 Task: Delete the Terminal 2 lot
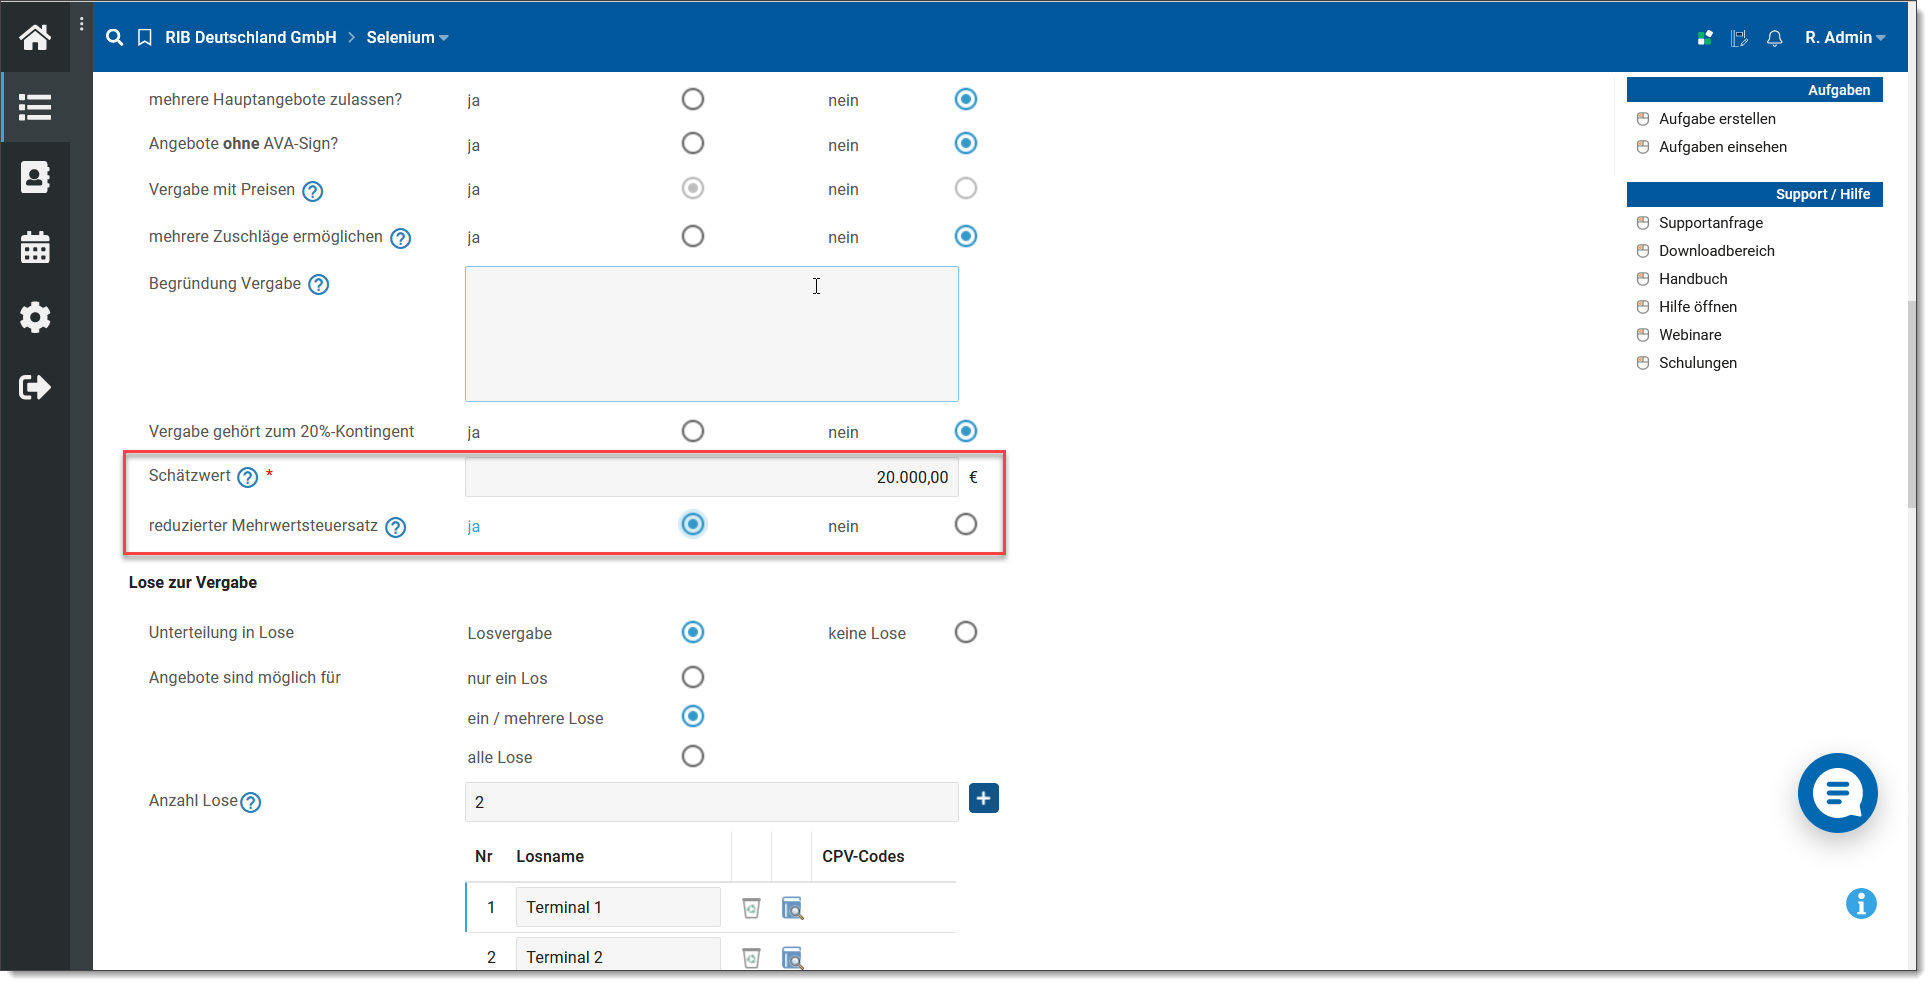tap(752, 958)
